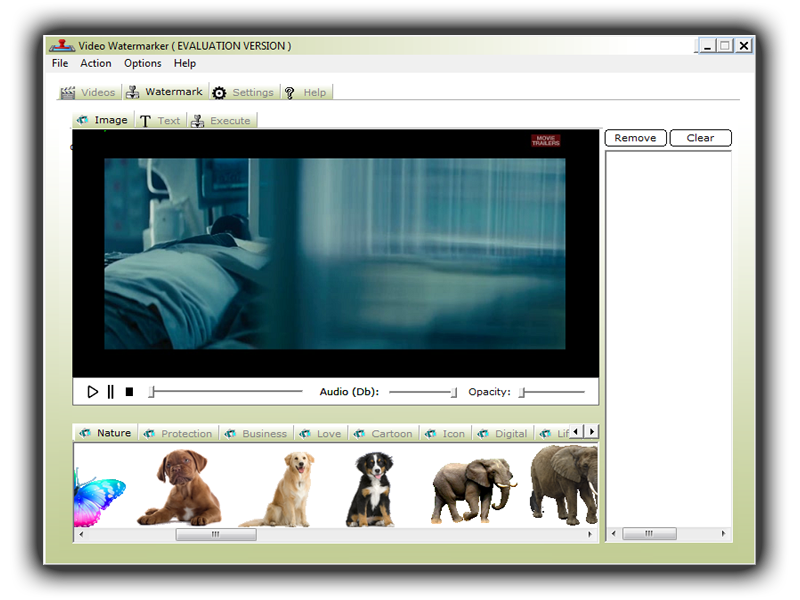Switch to the Watermark tab
800x600 pixels.
pos(165,92)
